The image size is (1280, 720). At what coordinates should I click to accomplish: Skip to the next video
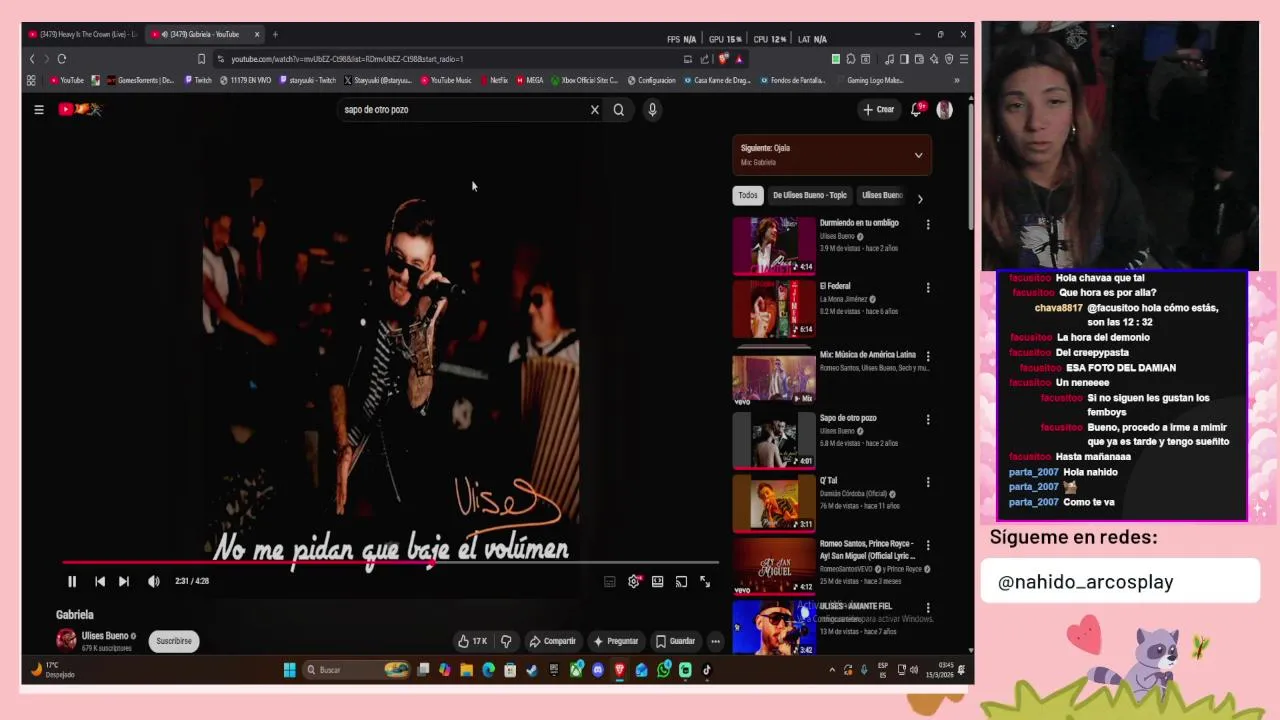[x=124, y=581]
